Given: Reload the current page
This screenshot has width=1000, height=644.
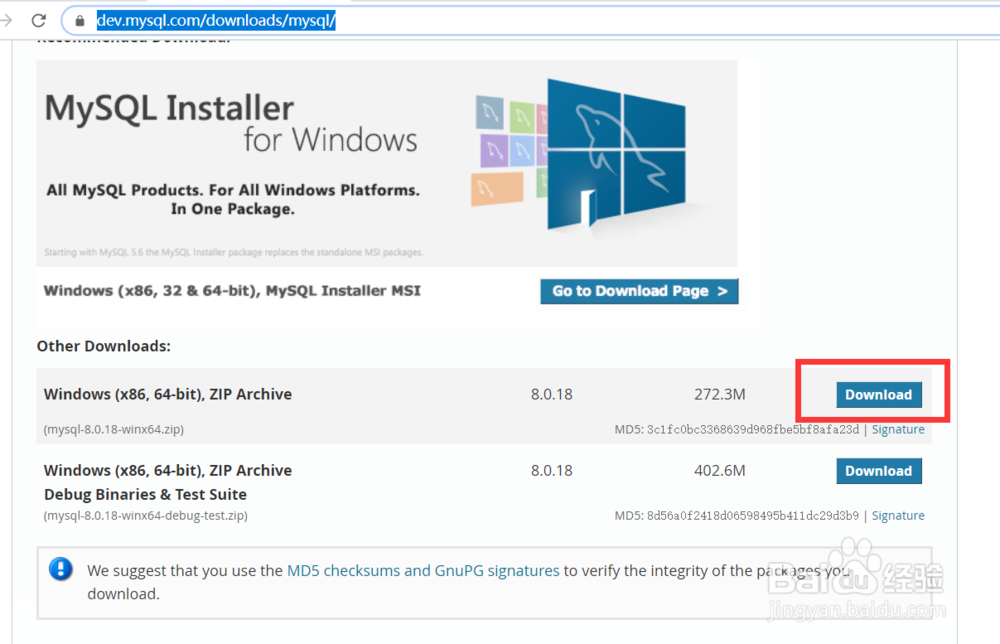Looking at the screenshot, I should (38, 19).
